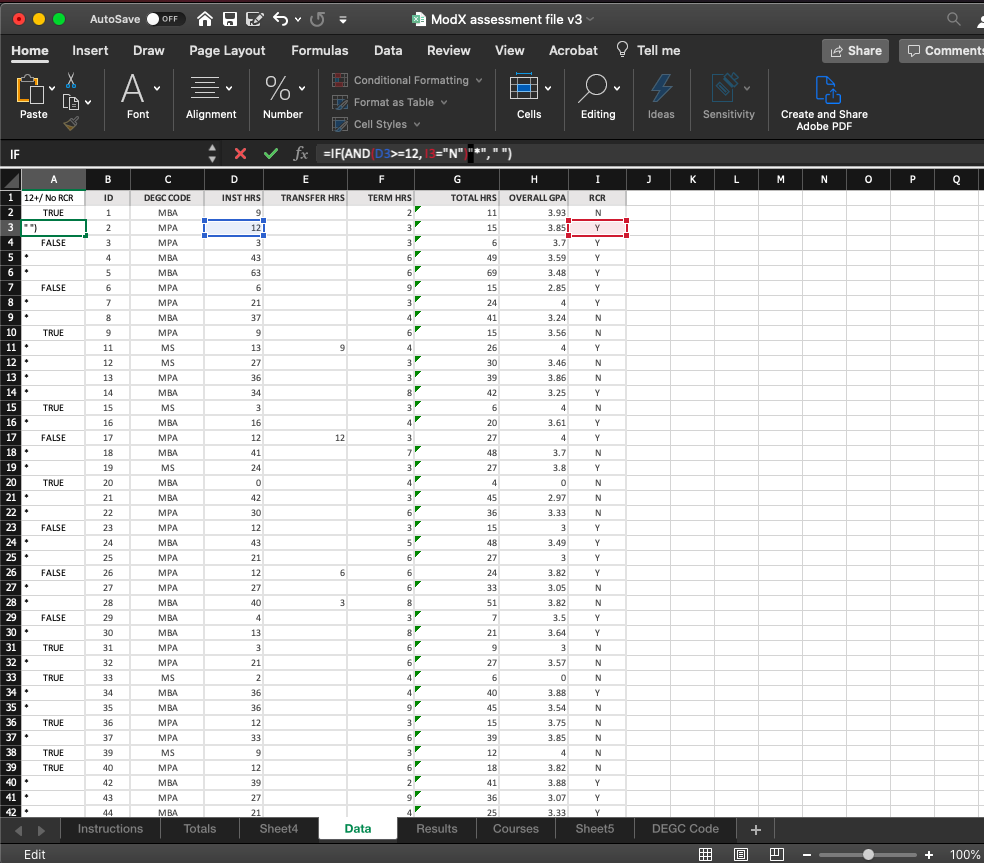Click the Share button
This screenshot has width=984, height=863.
coord(855,50)
